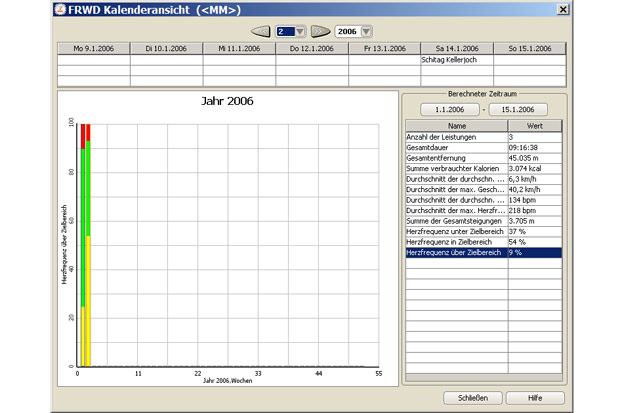Select the Gesamtdauer row
This screenshot has height=413, width=620.
[456, 146]
